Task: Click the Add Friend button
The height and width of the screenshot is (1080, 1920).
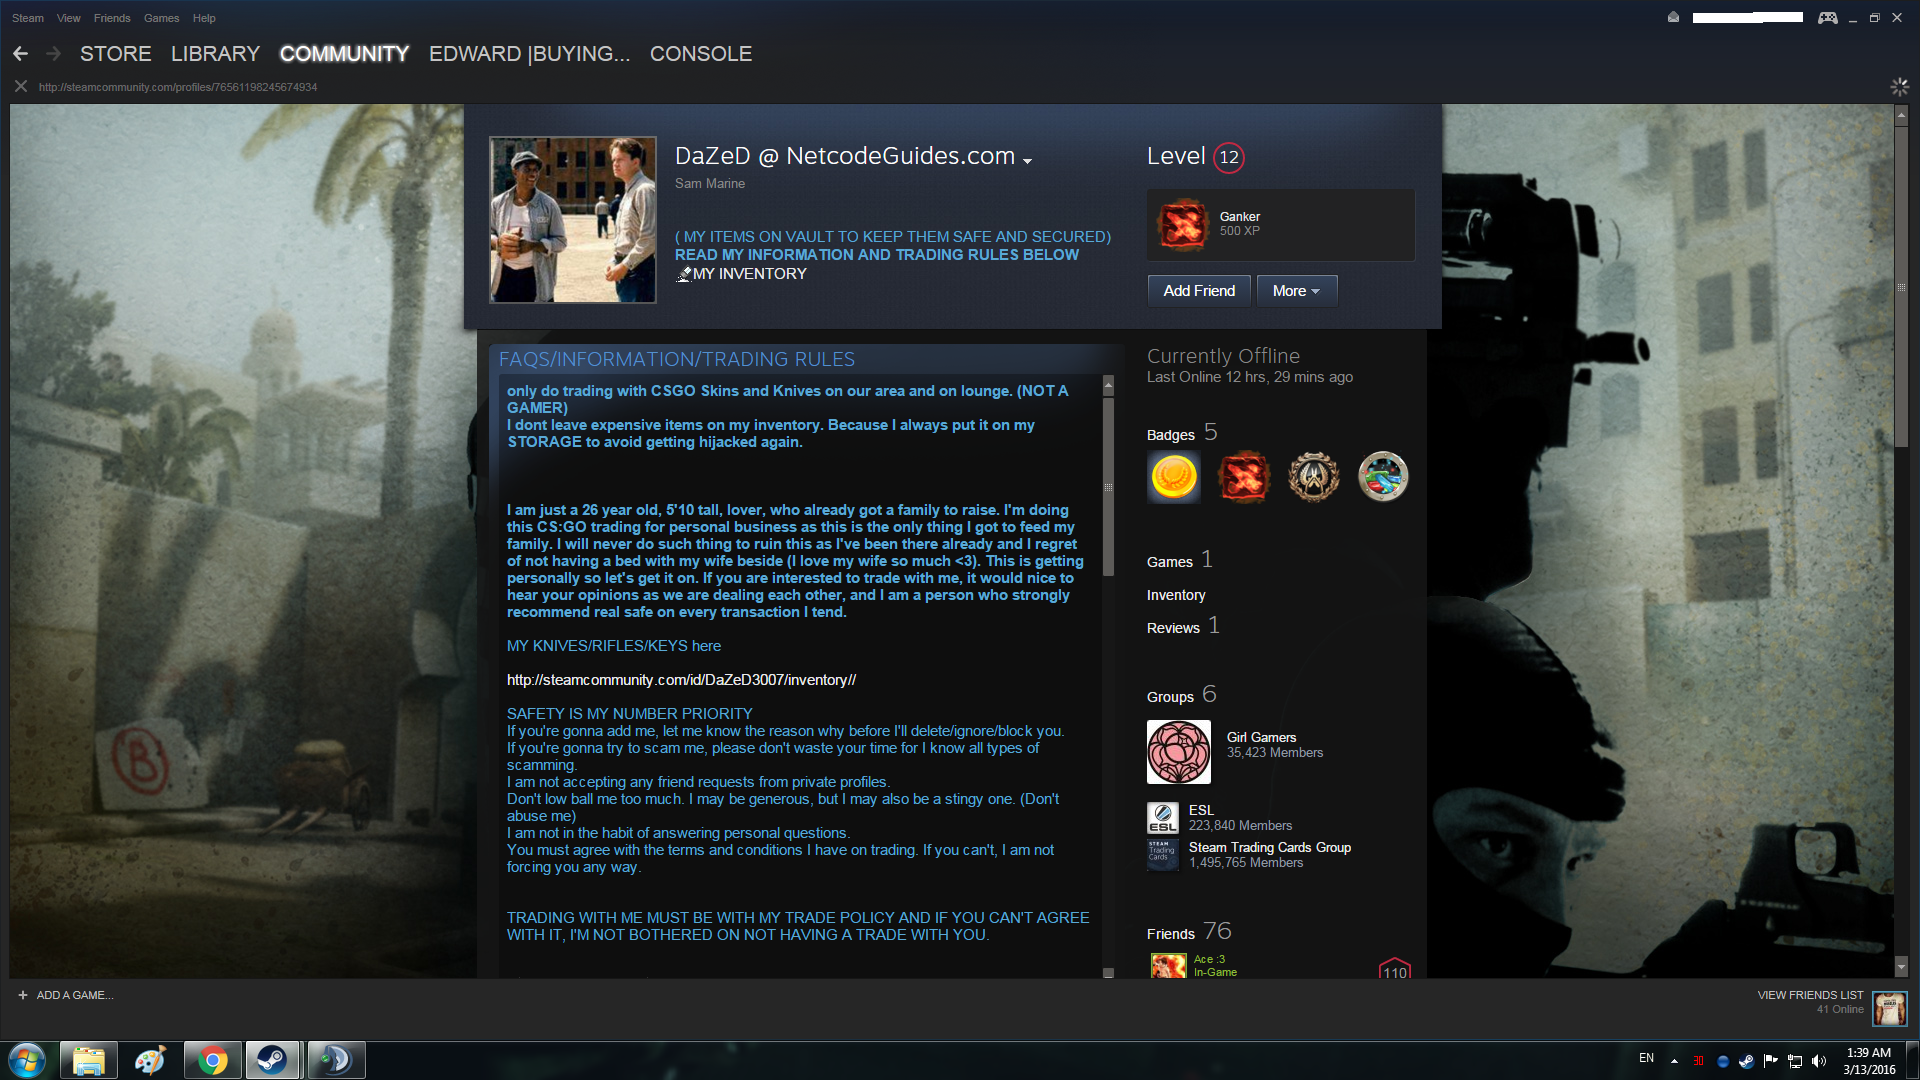Action: [1198, 291]
